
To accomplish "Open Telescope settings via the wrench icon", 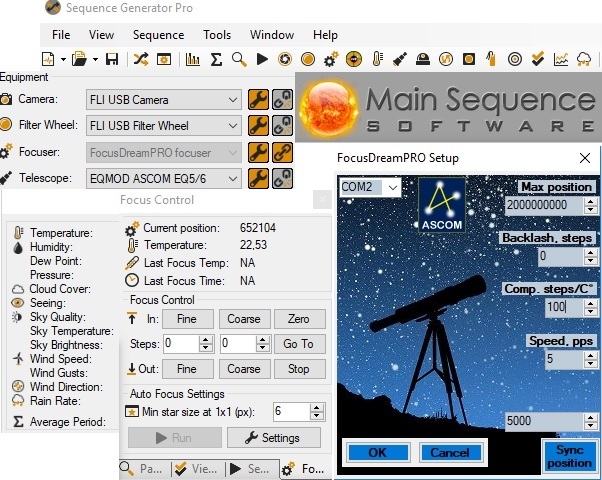I will point(258,178).
